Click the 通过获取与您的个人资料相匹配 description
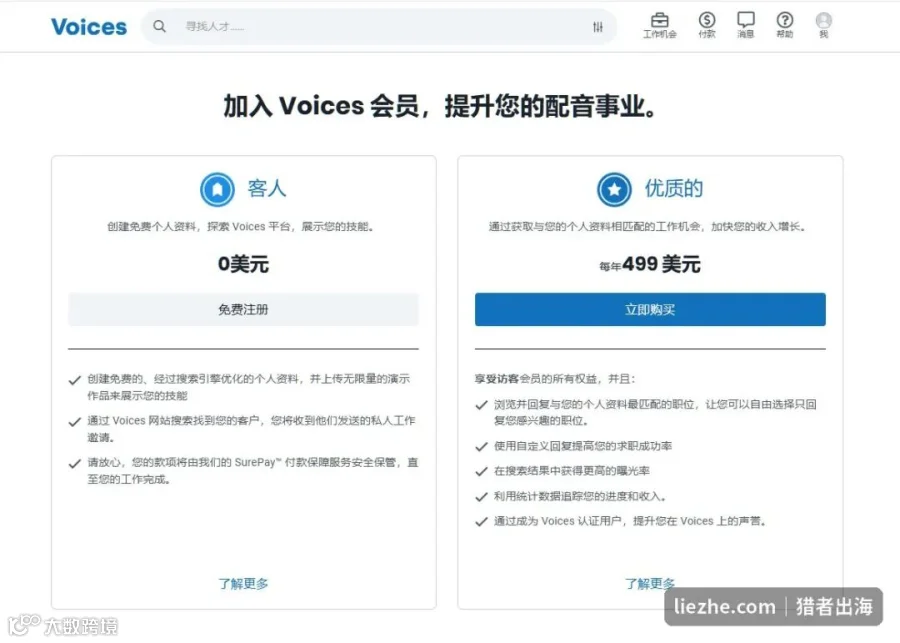900x643 pixels. (647, 226)
